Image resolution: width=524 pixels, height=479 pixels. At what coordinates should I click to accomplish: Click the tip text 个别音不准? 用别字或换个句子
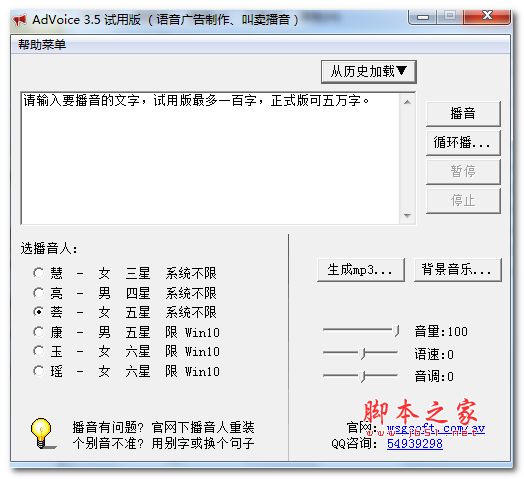163,443
